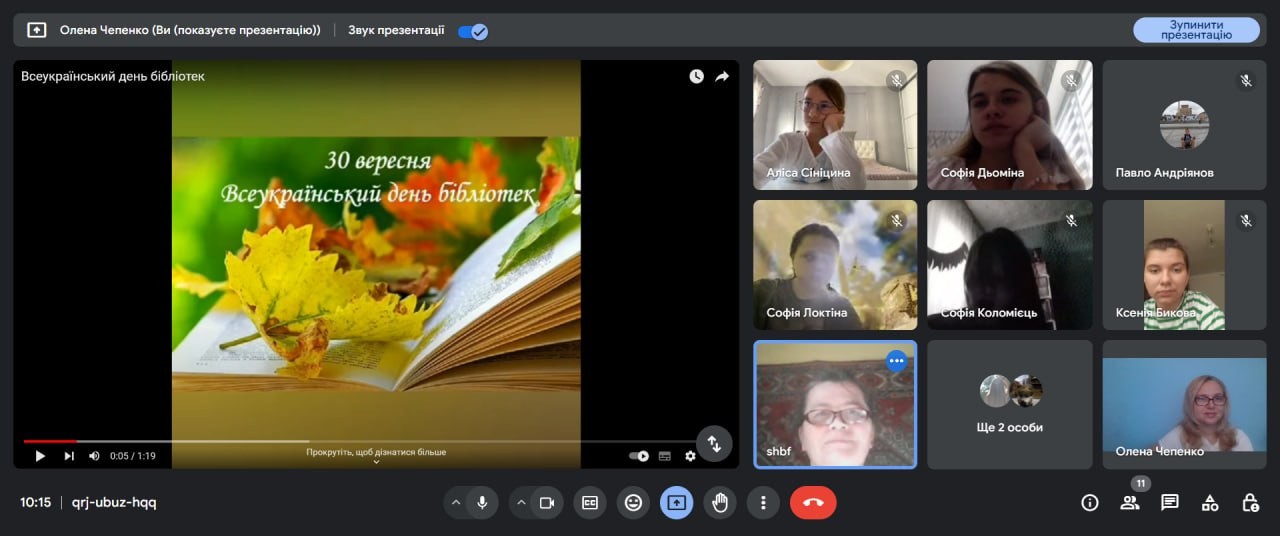This screenshot has height=536, width=1280.
Task: Expand microphone audio settings chevron
Action: point(456,503)
